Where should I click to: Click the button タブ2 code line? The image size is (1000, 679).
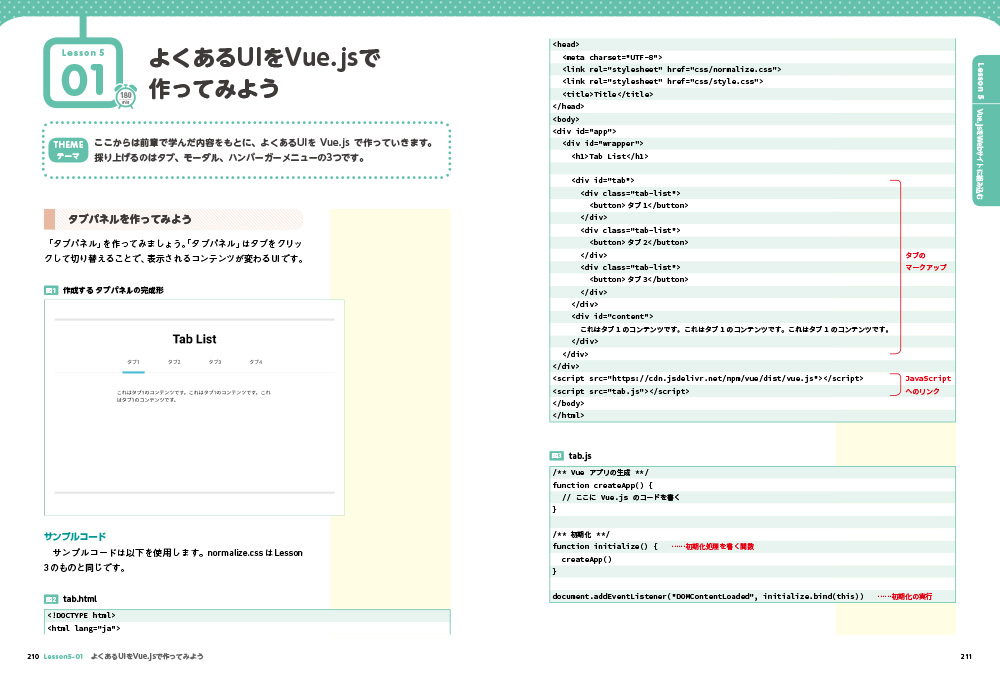point(639,242)
